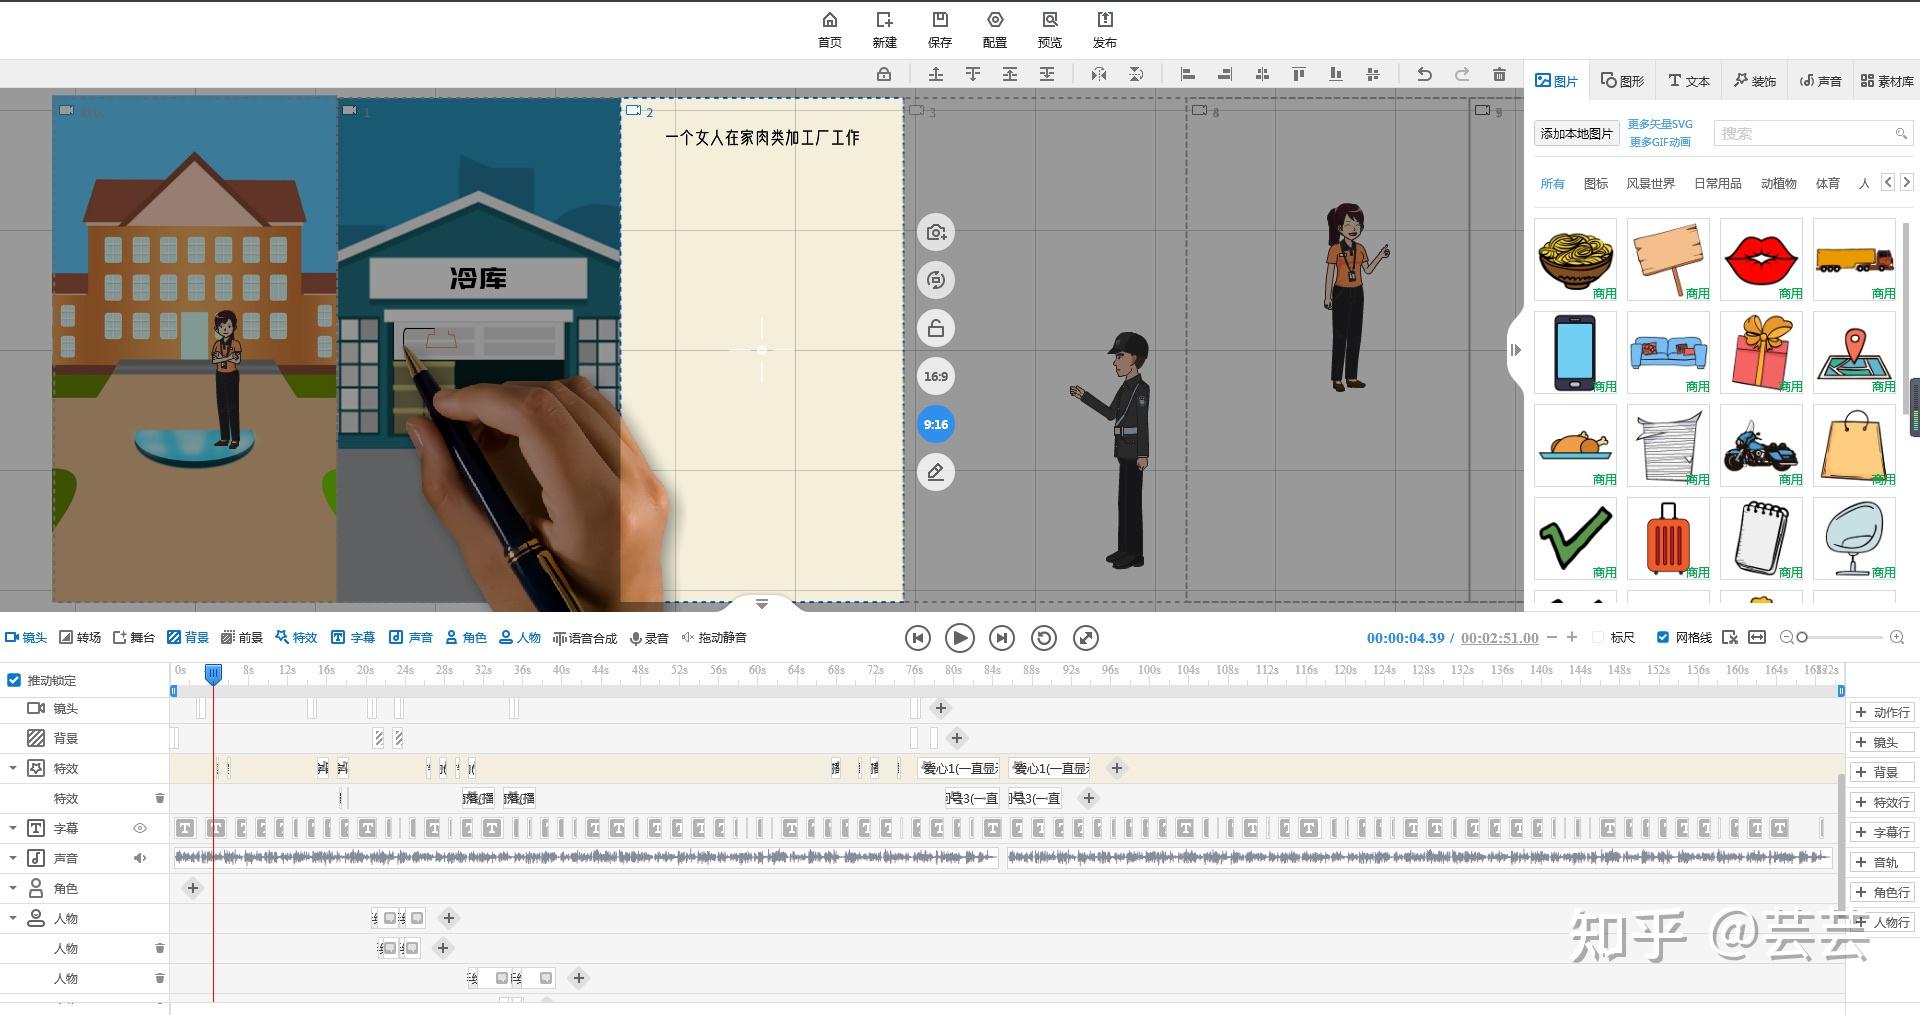
Task: Click the loop replay button
Action: coord(1043,638)
